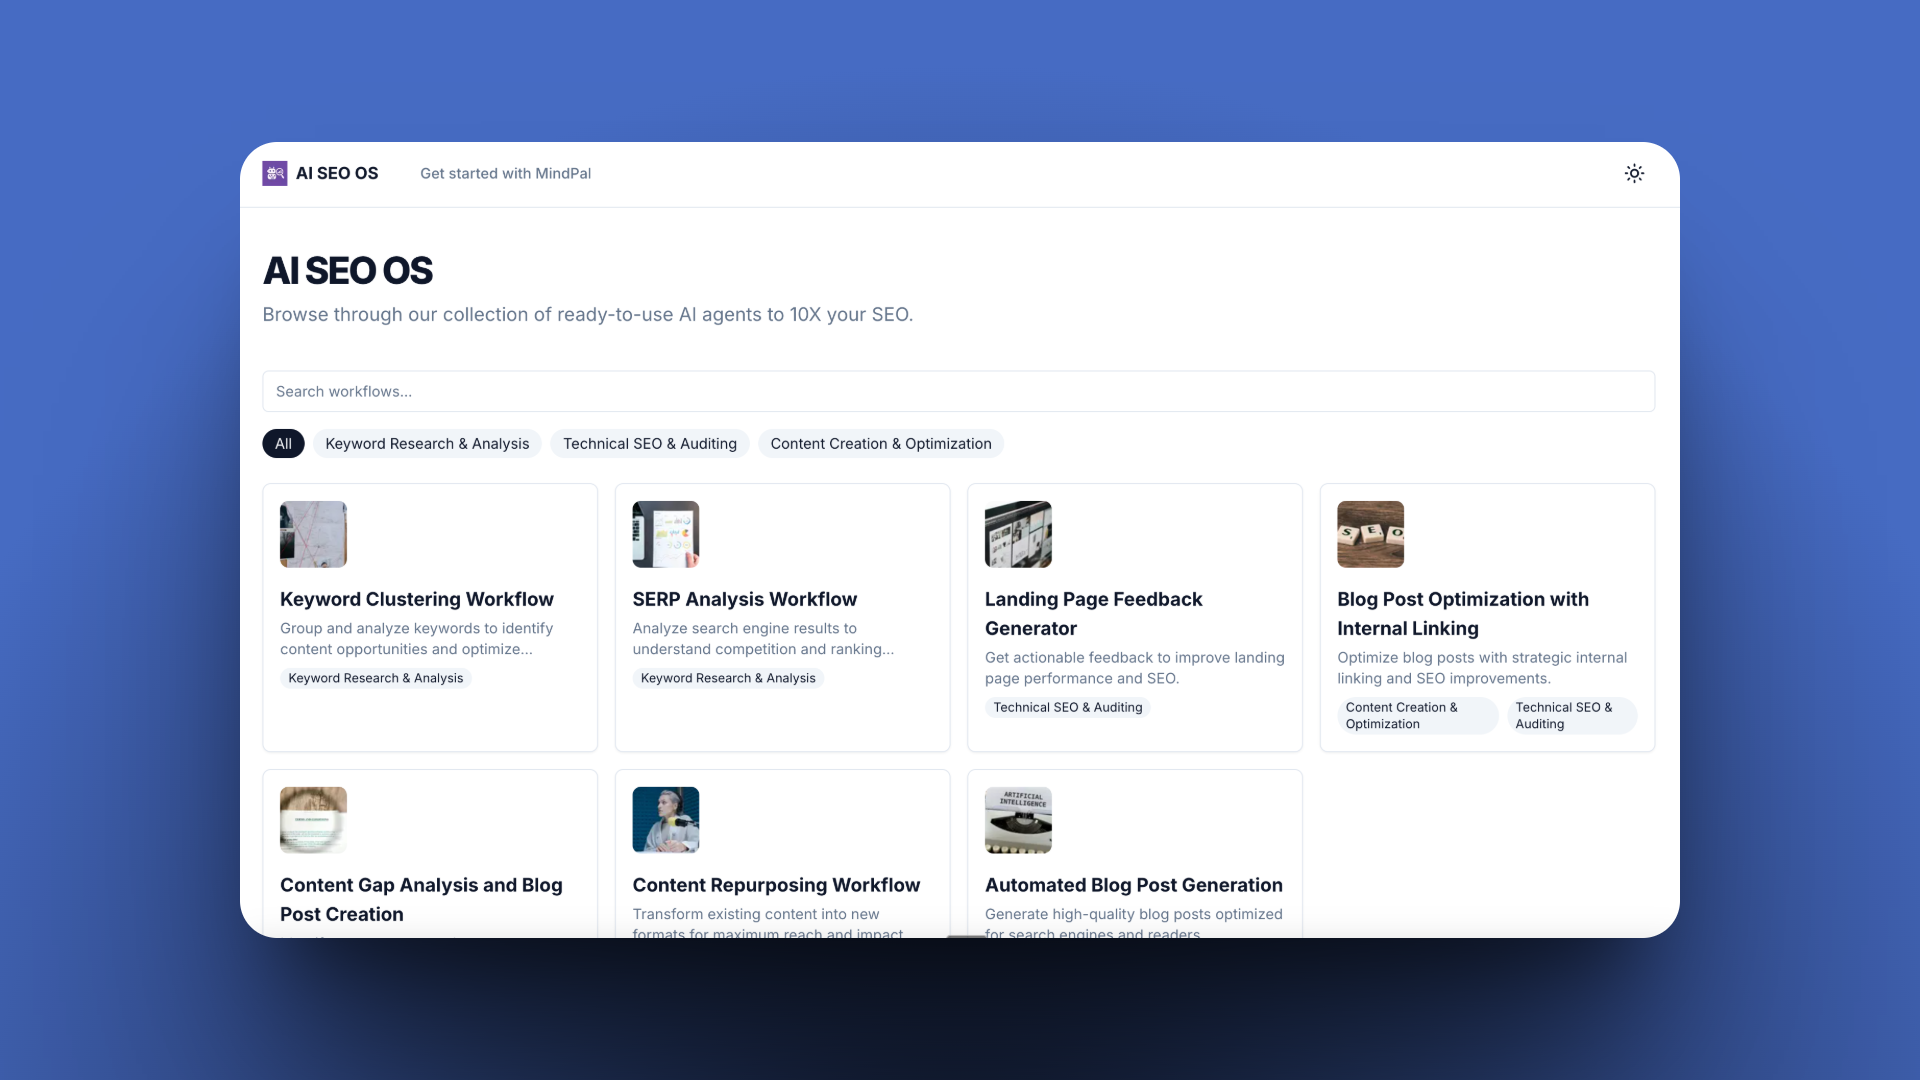Open Blog Post Optimization with Internal Linking
Viewport: 1920px width, 1080px height.
click(x=1462, y=613)
